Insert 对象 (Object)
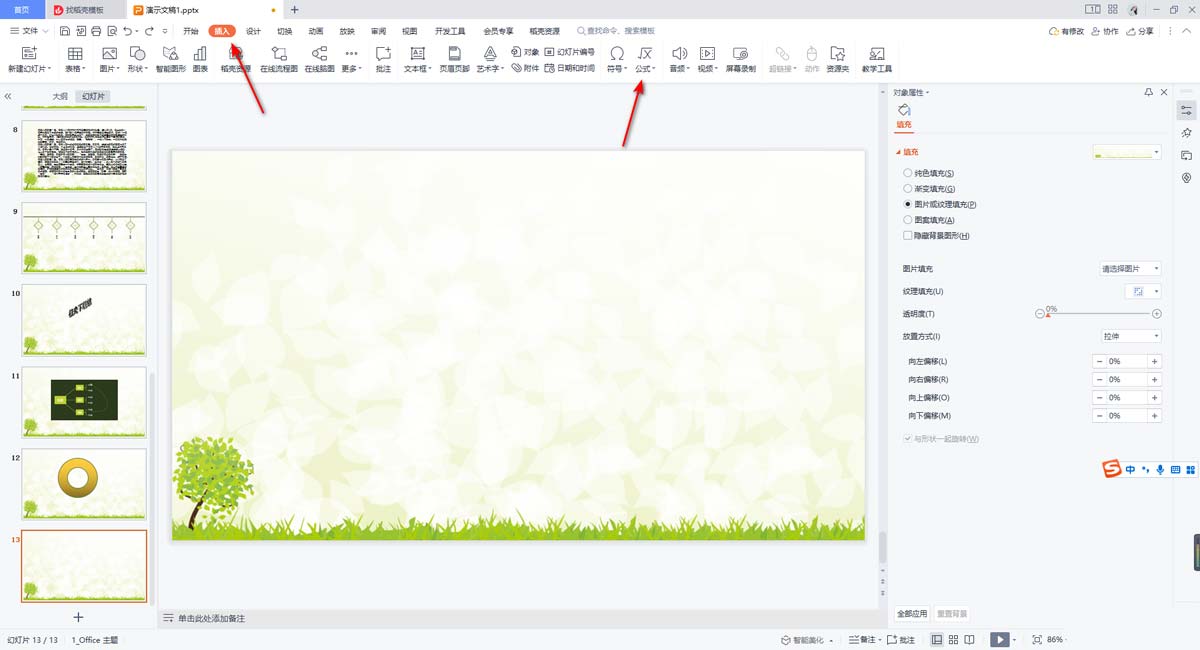The height and width of the screenshot is (650, 1200). 525,51
